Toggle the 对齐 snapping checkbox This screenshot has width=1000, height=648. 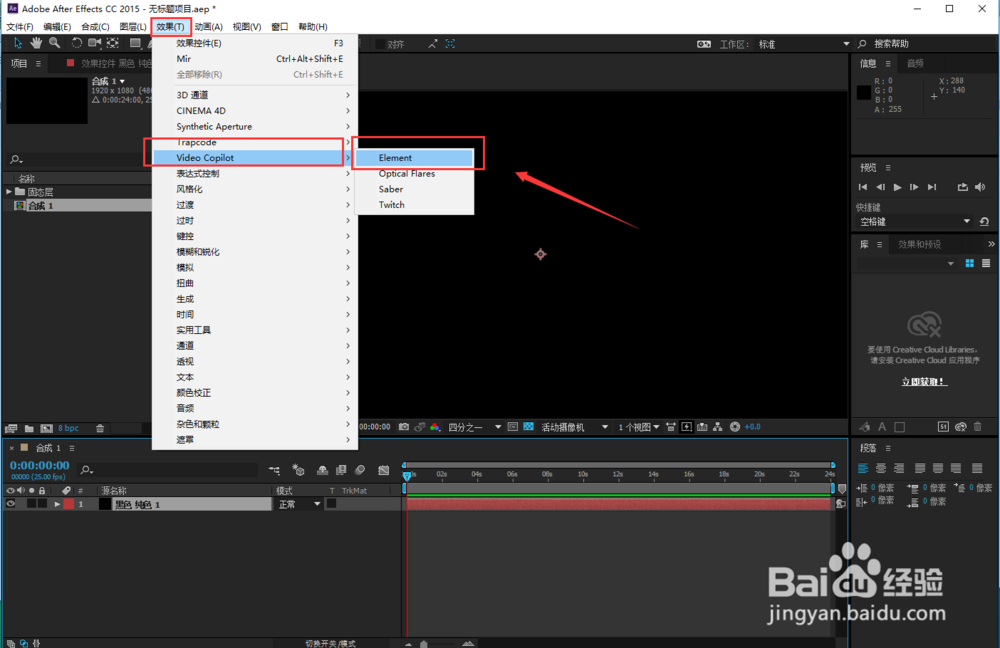(380, 44)
